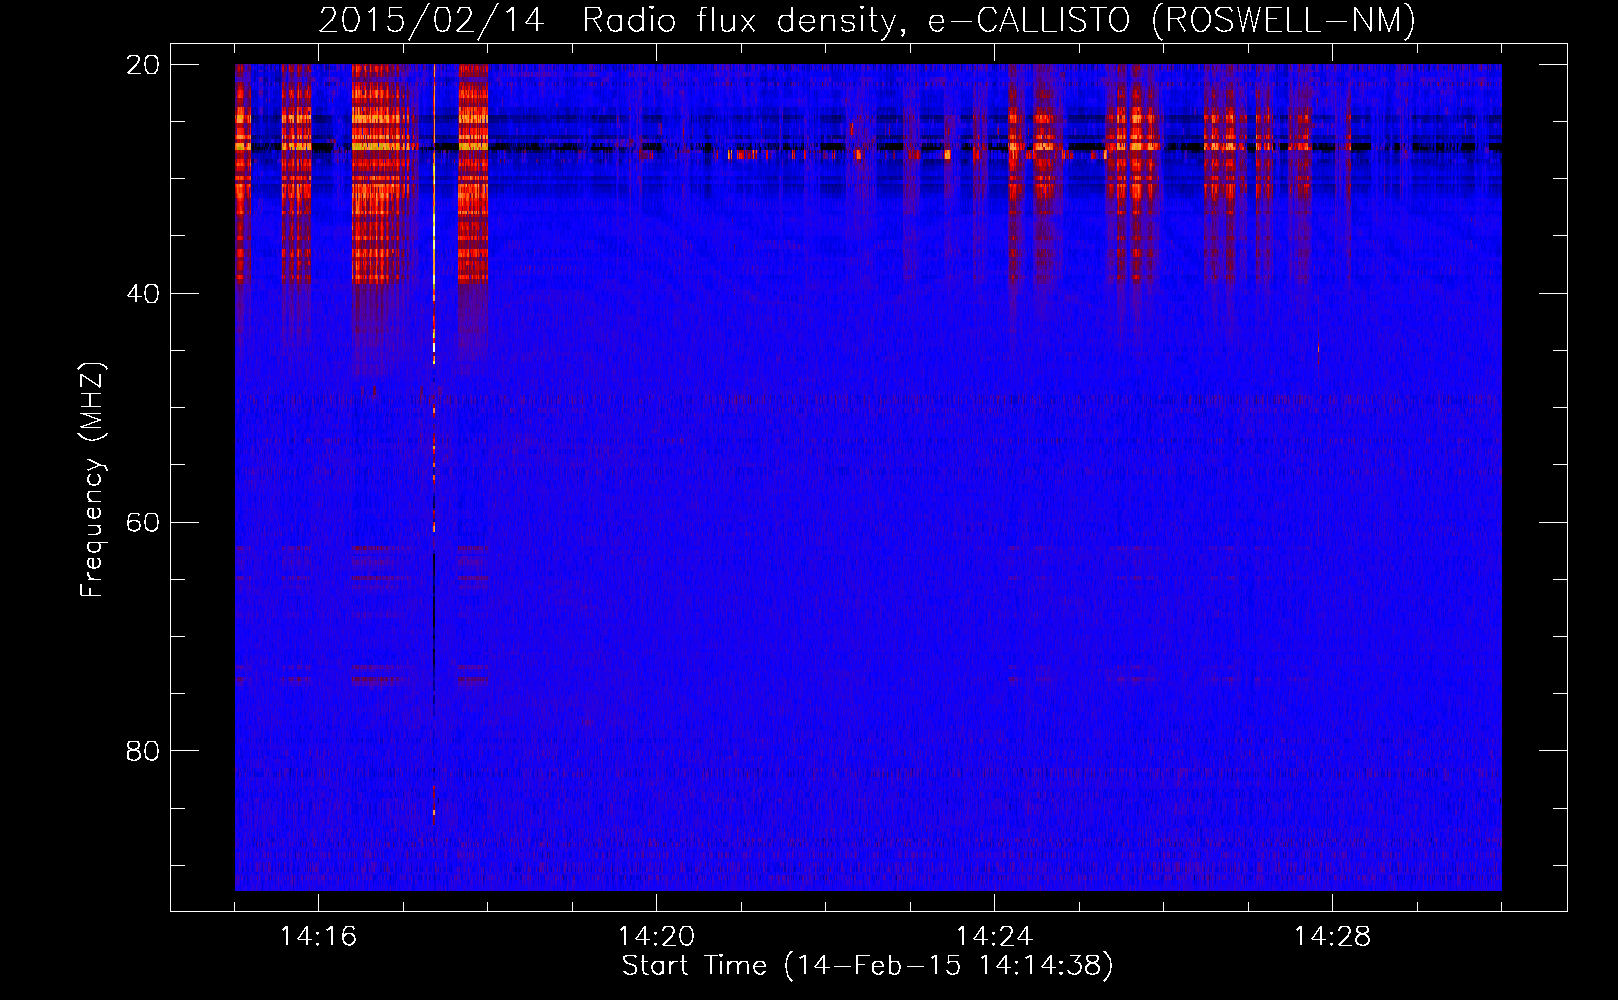Image resolution: width=1618 pixels, height=1000 pixels.
Task: Click the '14:16' time tick label
Action: [318, 936]
